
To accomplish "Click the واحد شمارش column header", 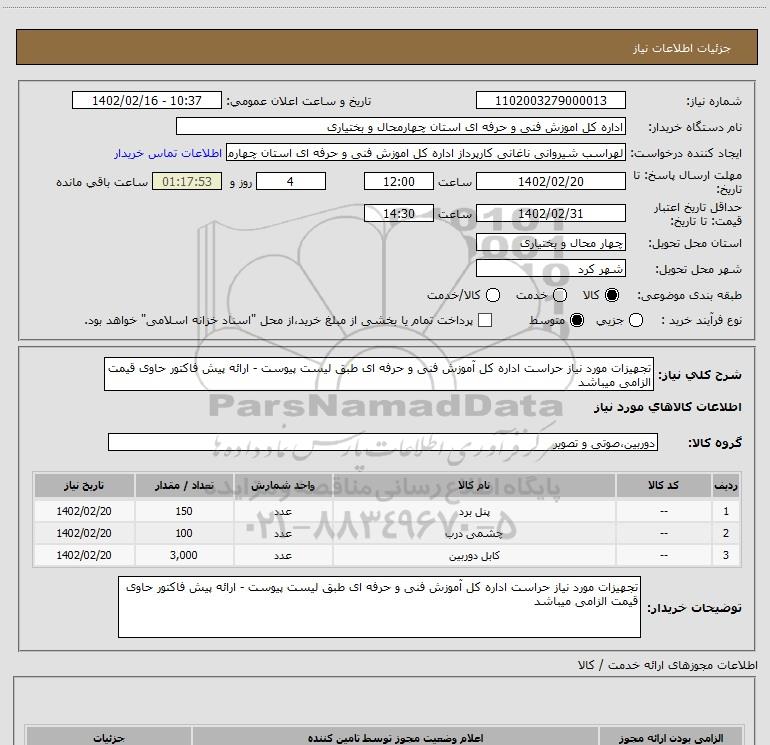I will tap(283, 485).
